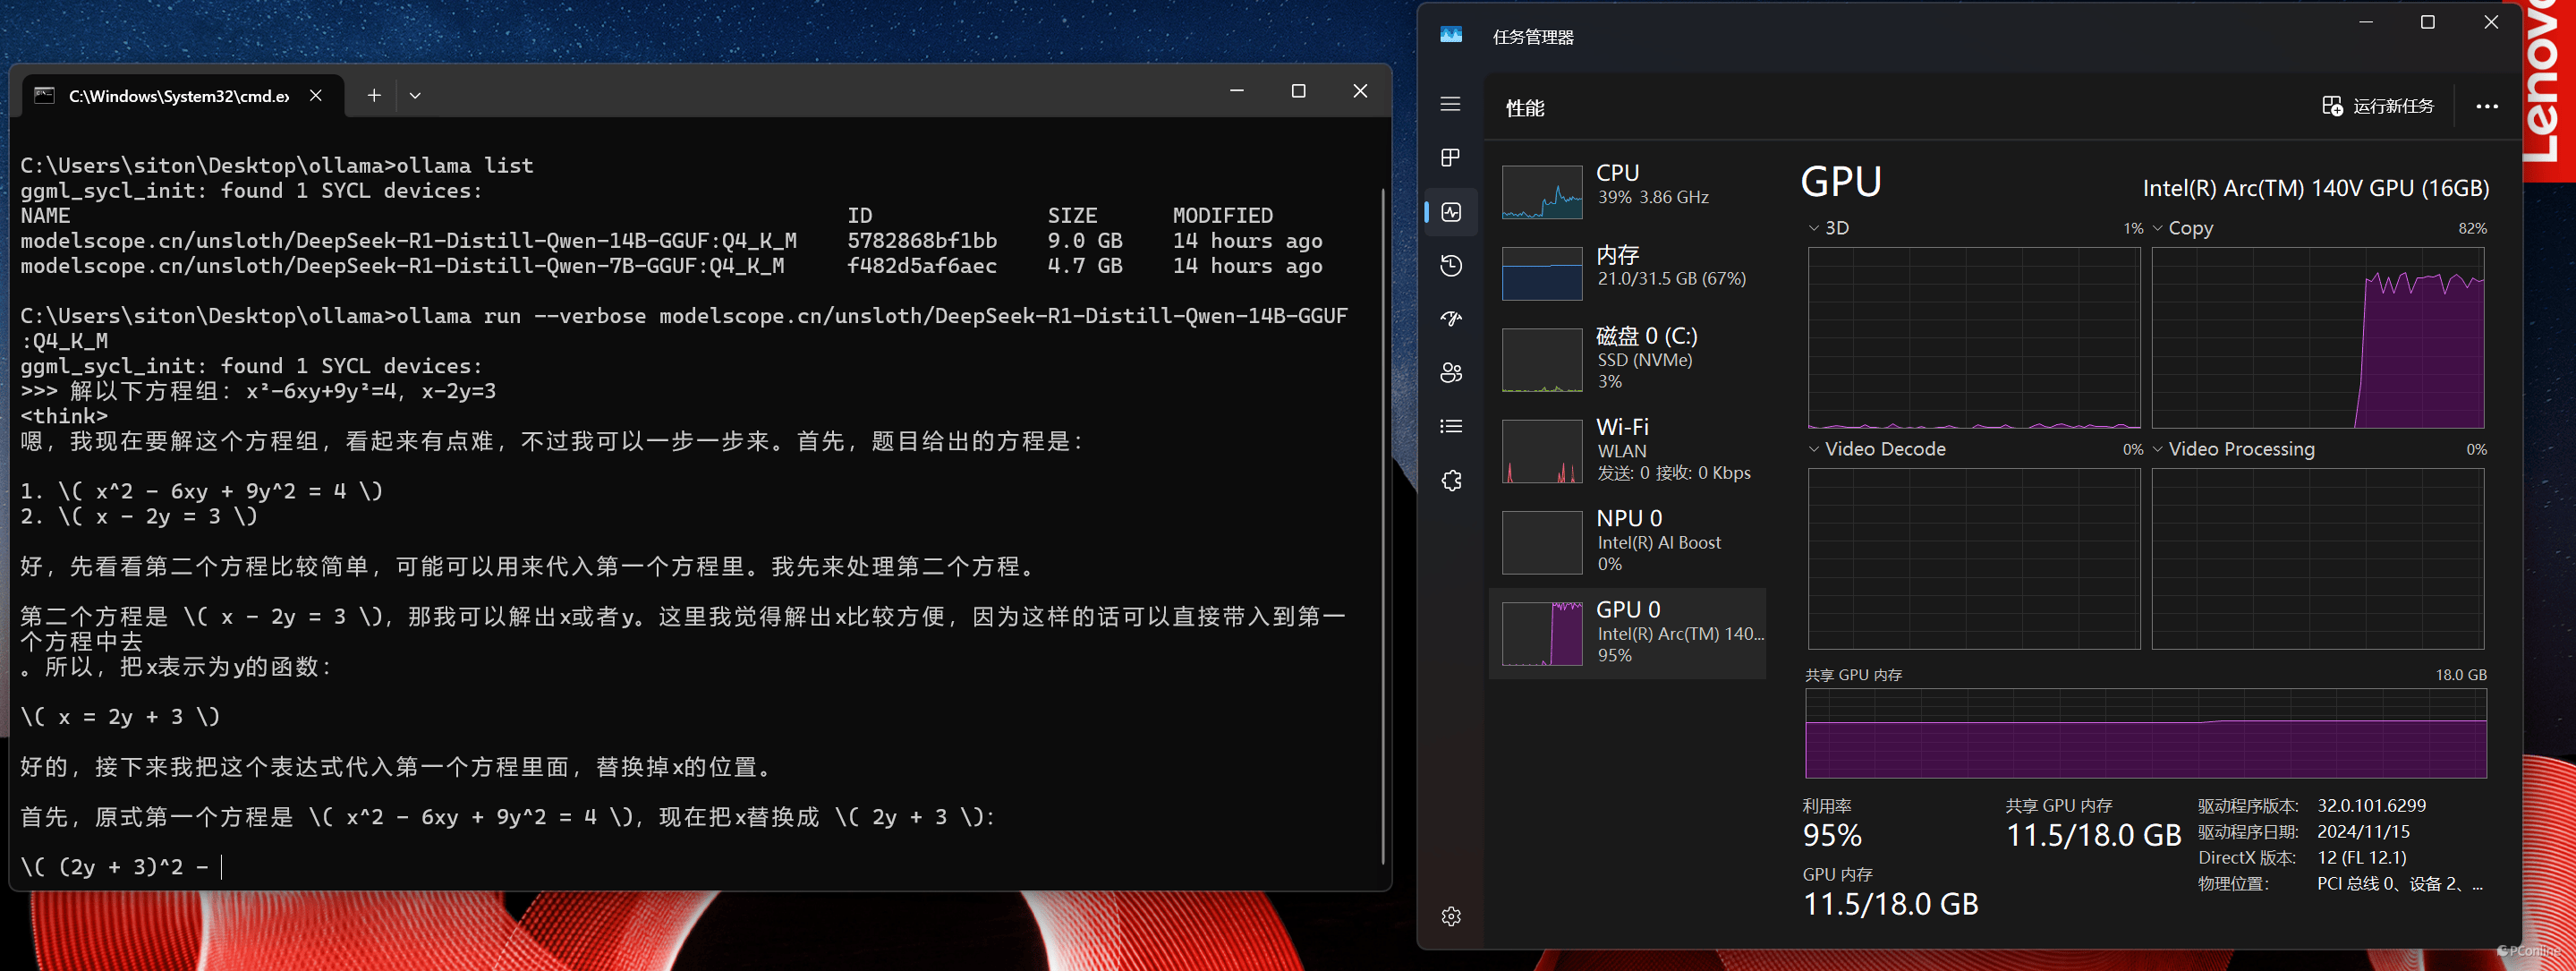This screenshot has width=2576, height=971.
Task: Click Run new task button
Action: (2378, 107)
